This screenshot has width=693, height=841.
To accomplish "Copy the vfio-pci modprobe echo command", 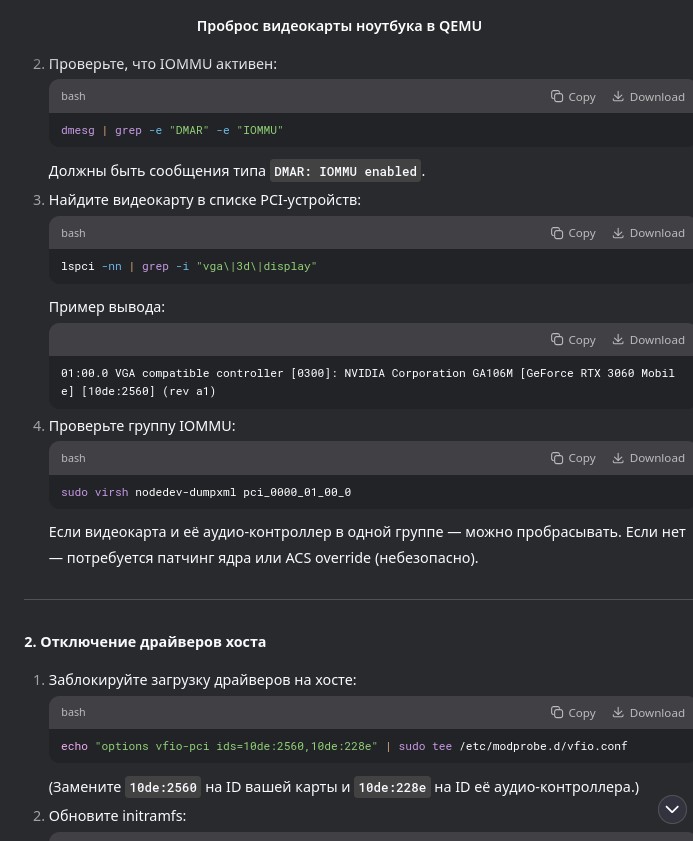I will point(573,712).
